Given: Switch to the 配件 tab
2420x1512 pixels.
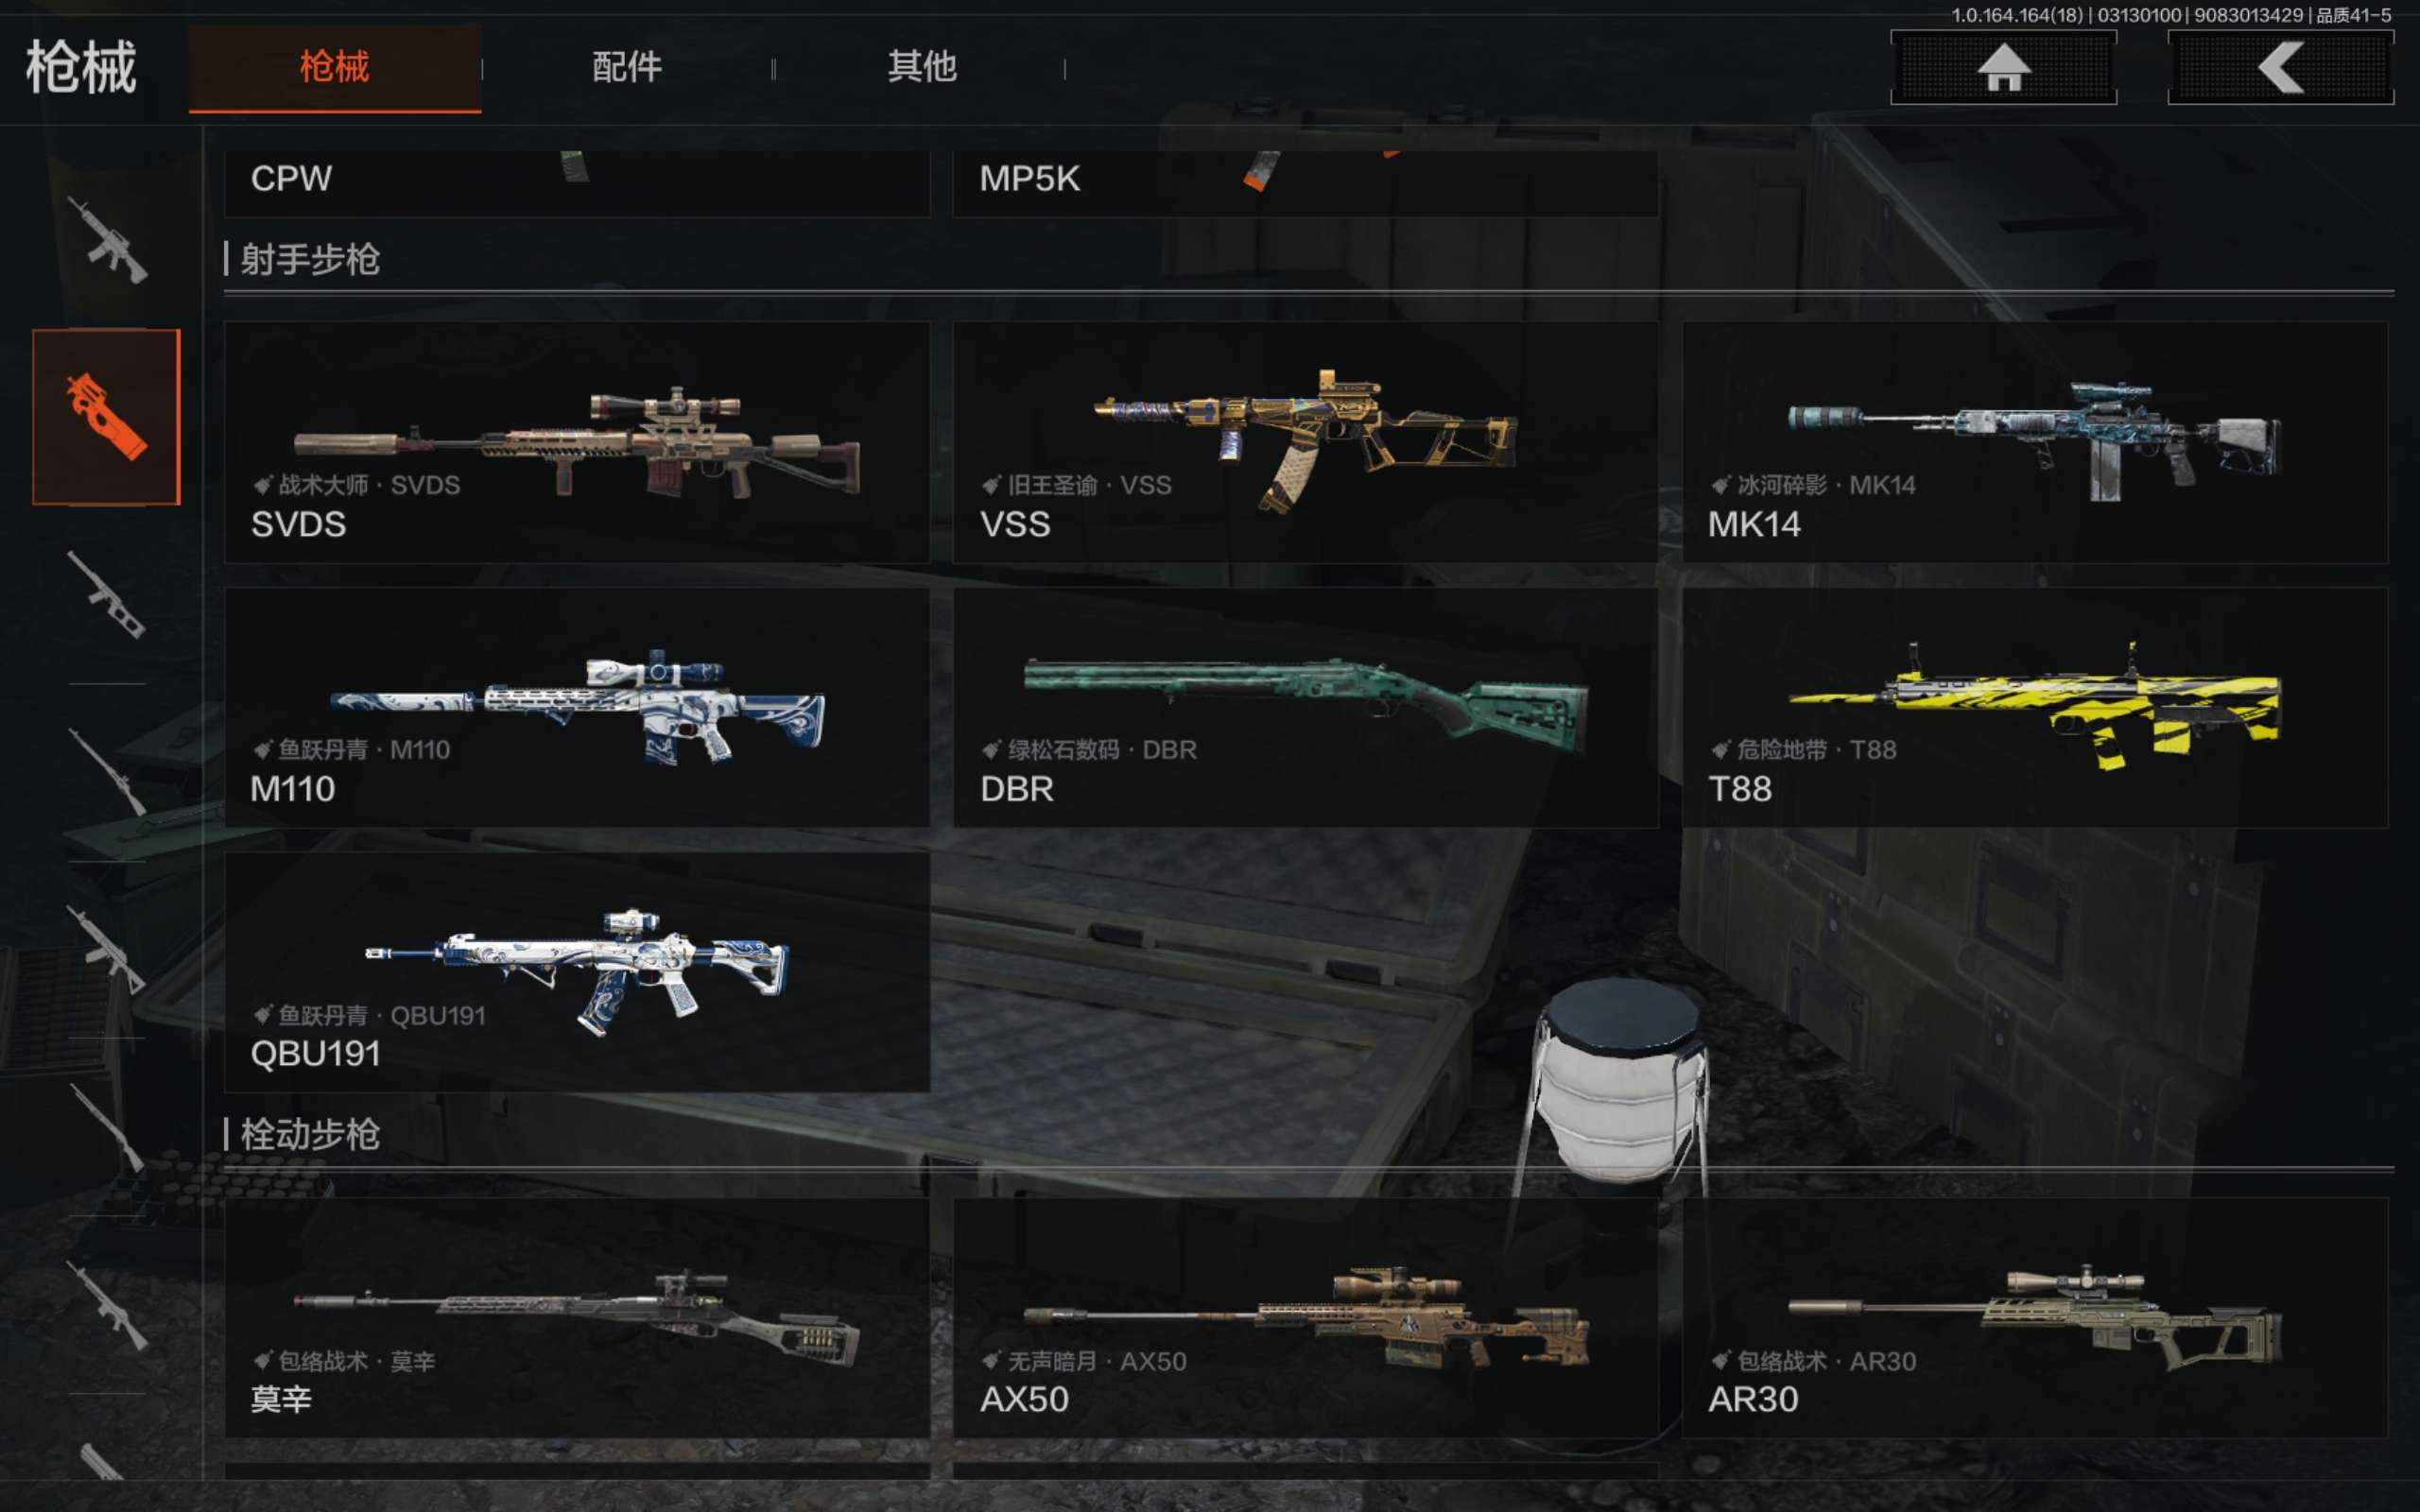Looking at the screenshot, I should tap(627, 68).
